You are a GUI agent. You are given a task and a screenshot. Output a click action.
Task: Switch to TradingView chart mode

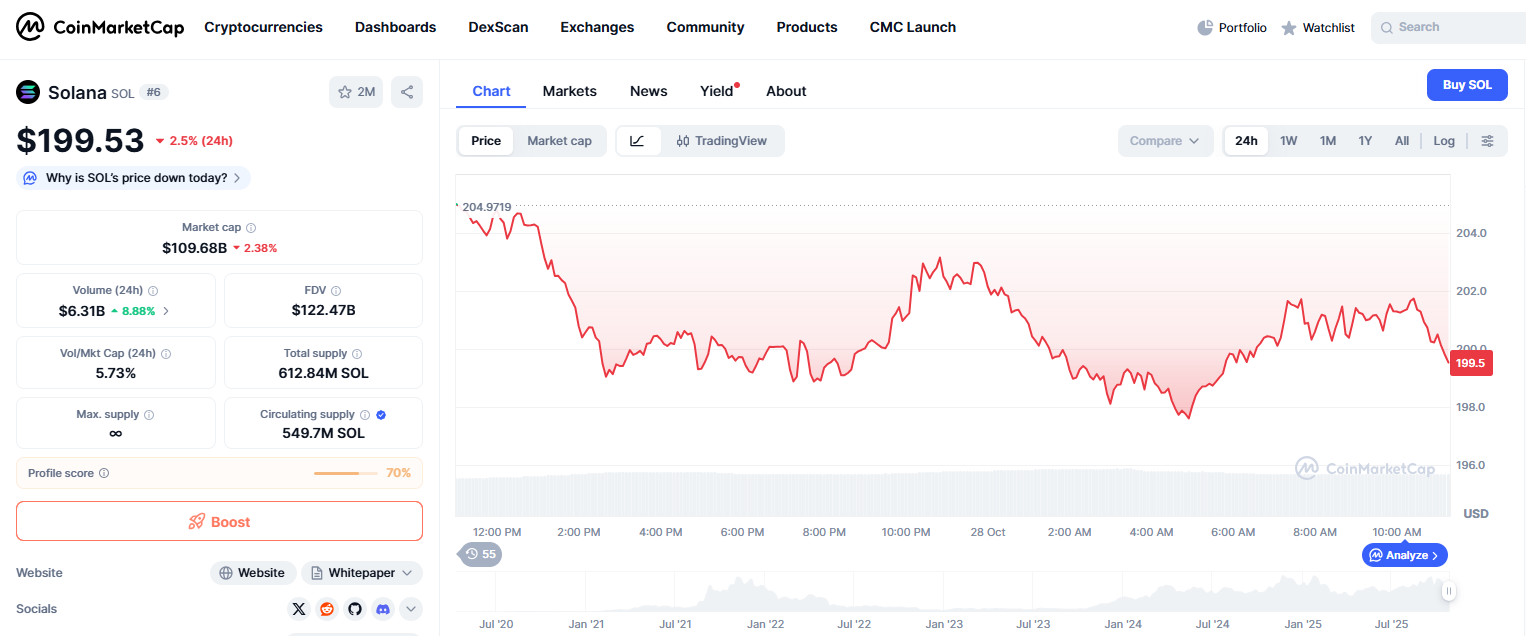(x=721, y=141)
